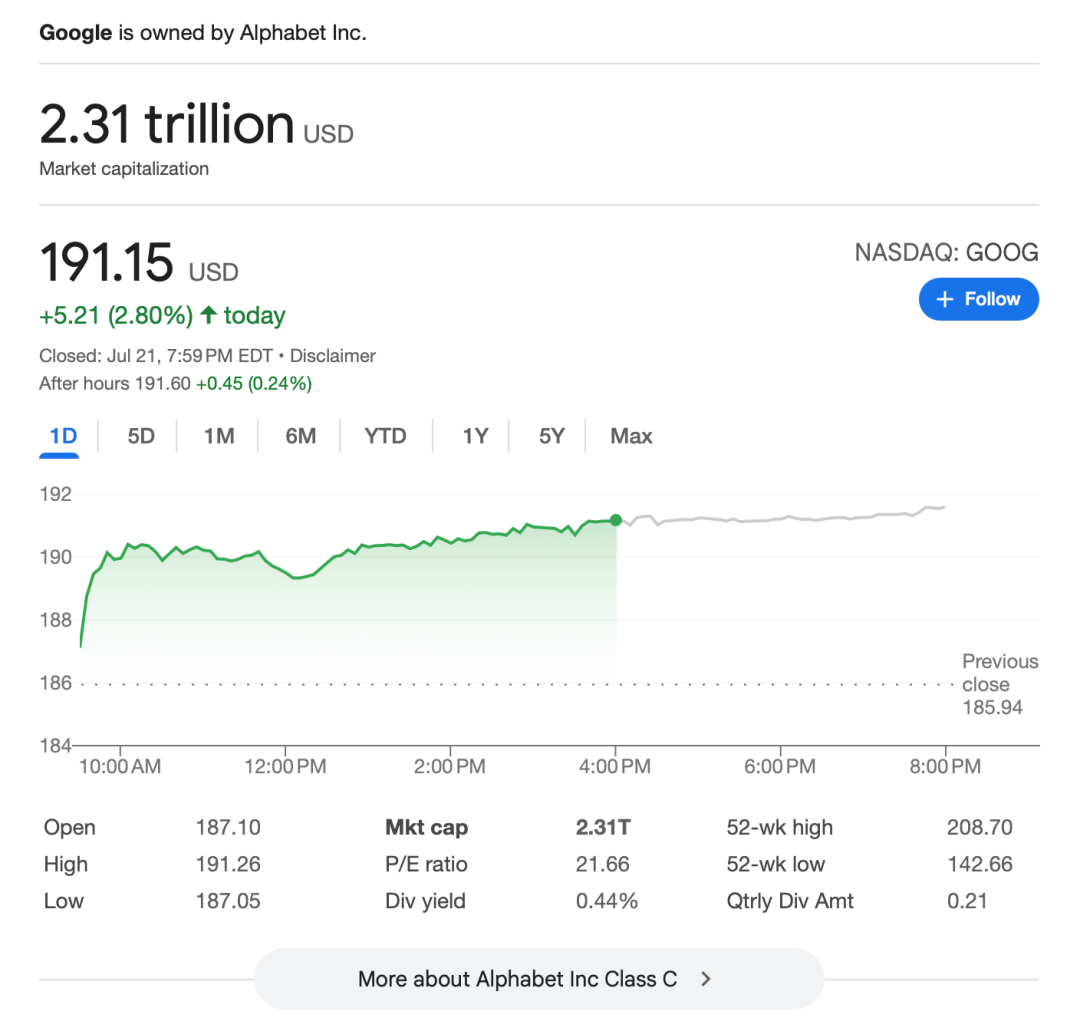Click the Market capitalization caption

(x=124, y=169)
